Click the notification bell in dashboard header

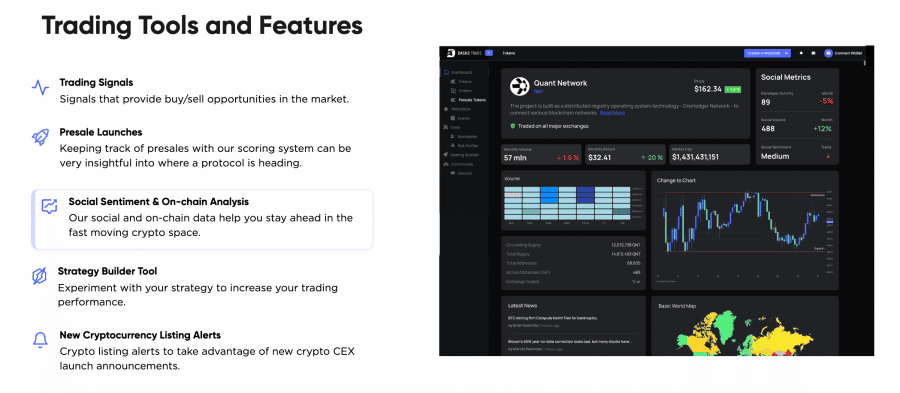(801, 53)
